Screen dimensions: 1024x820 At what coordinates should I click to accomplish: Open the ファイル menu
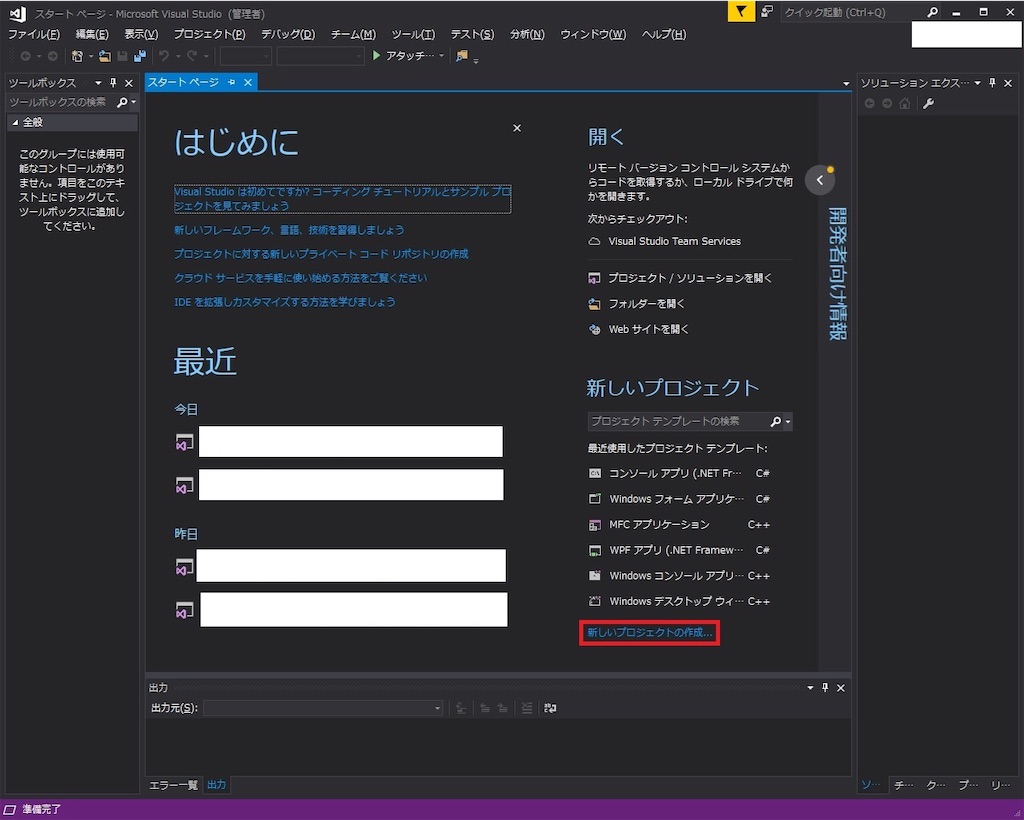[x=34, y=35]
